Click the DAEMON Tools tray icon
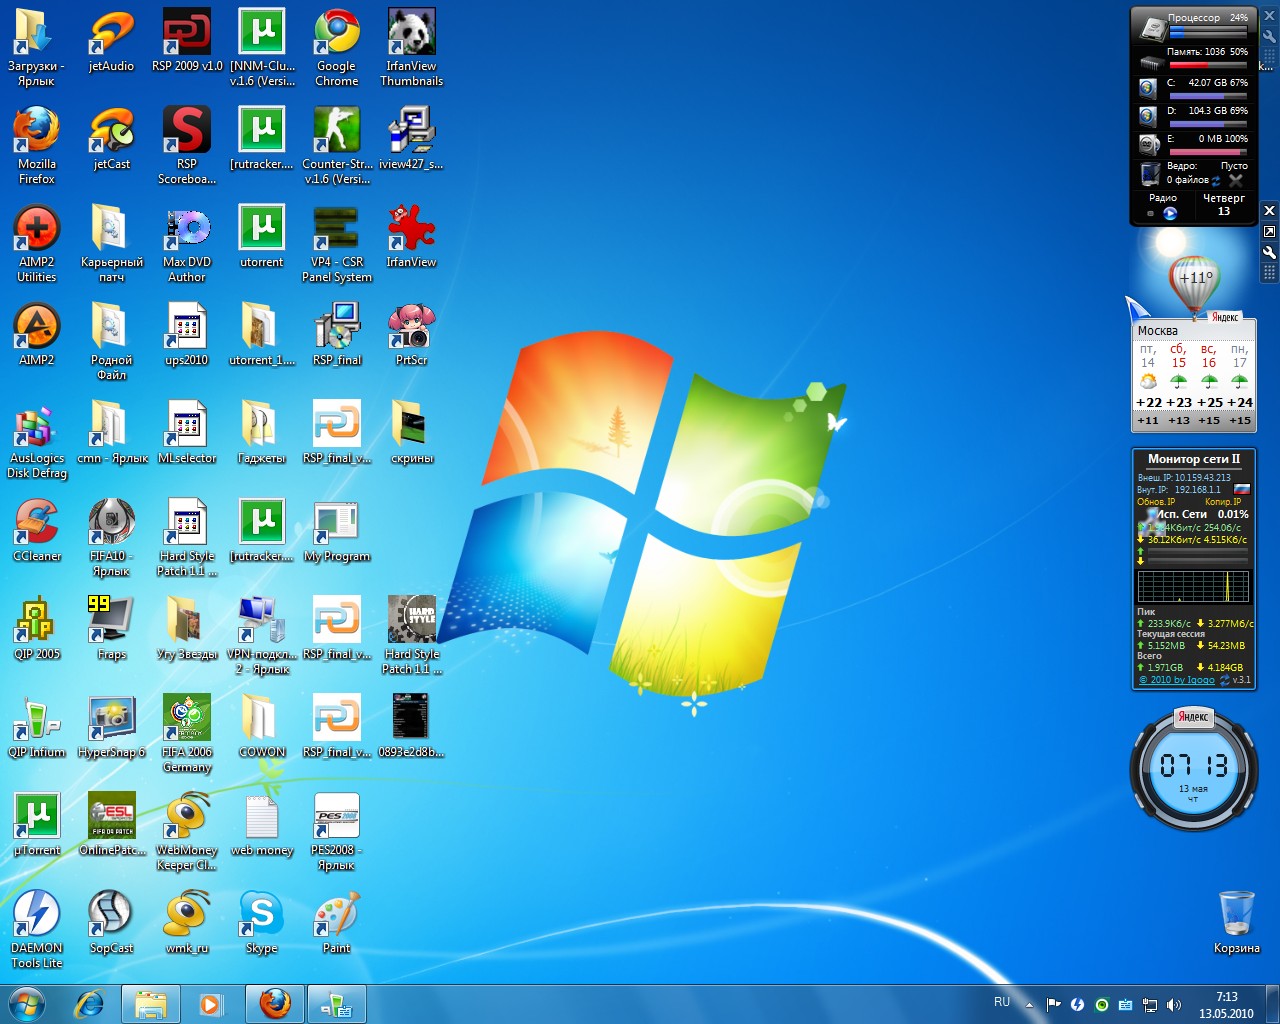This screenshot has width=1280, height=1024. pyautogui.click(x=1077, y=1005)
